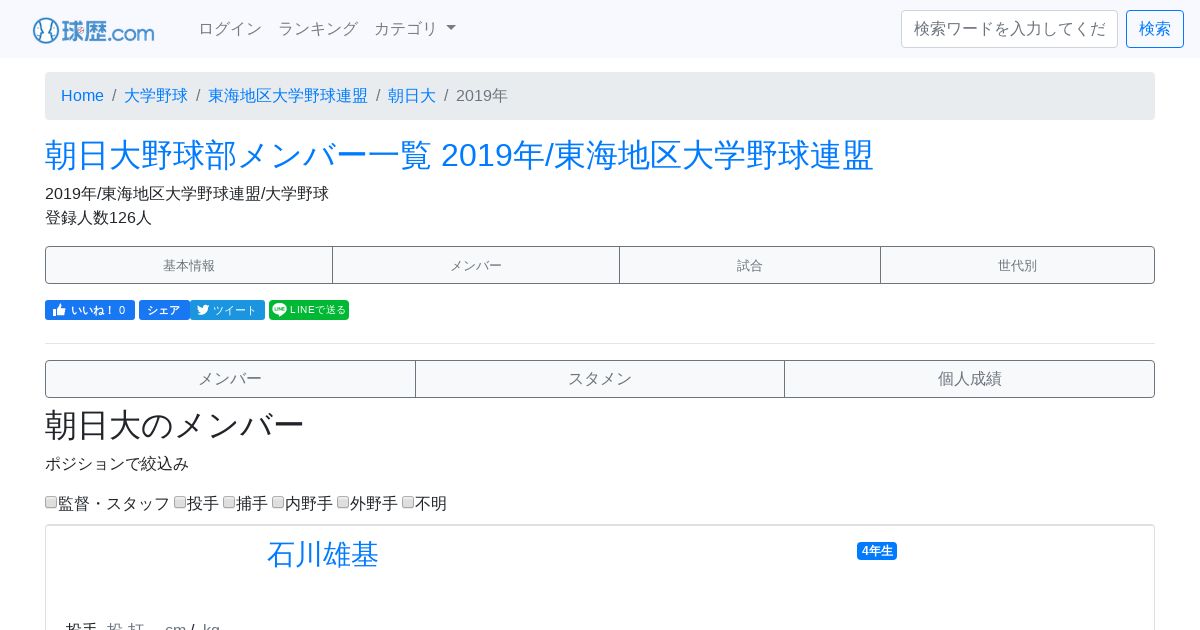Image resolution: width=1200 pixels, height=630 pixels.
Task: Switch to the 基本情報 tab
Action: (189, 265)
